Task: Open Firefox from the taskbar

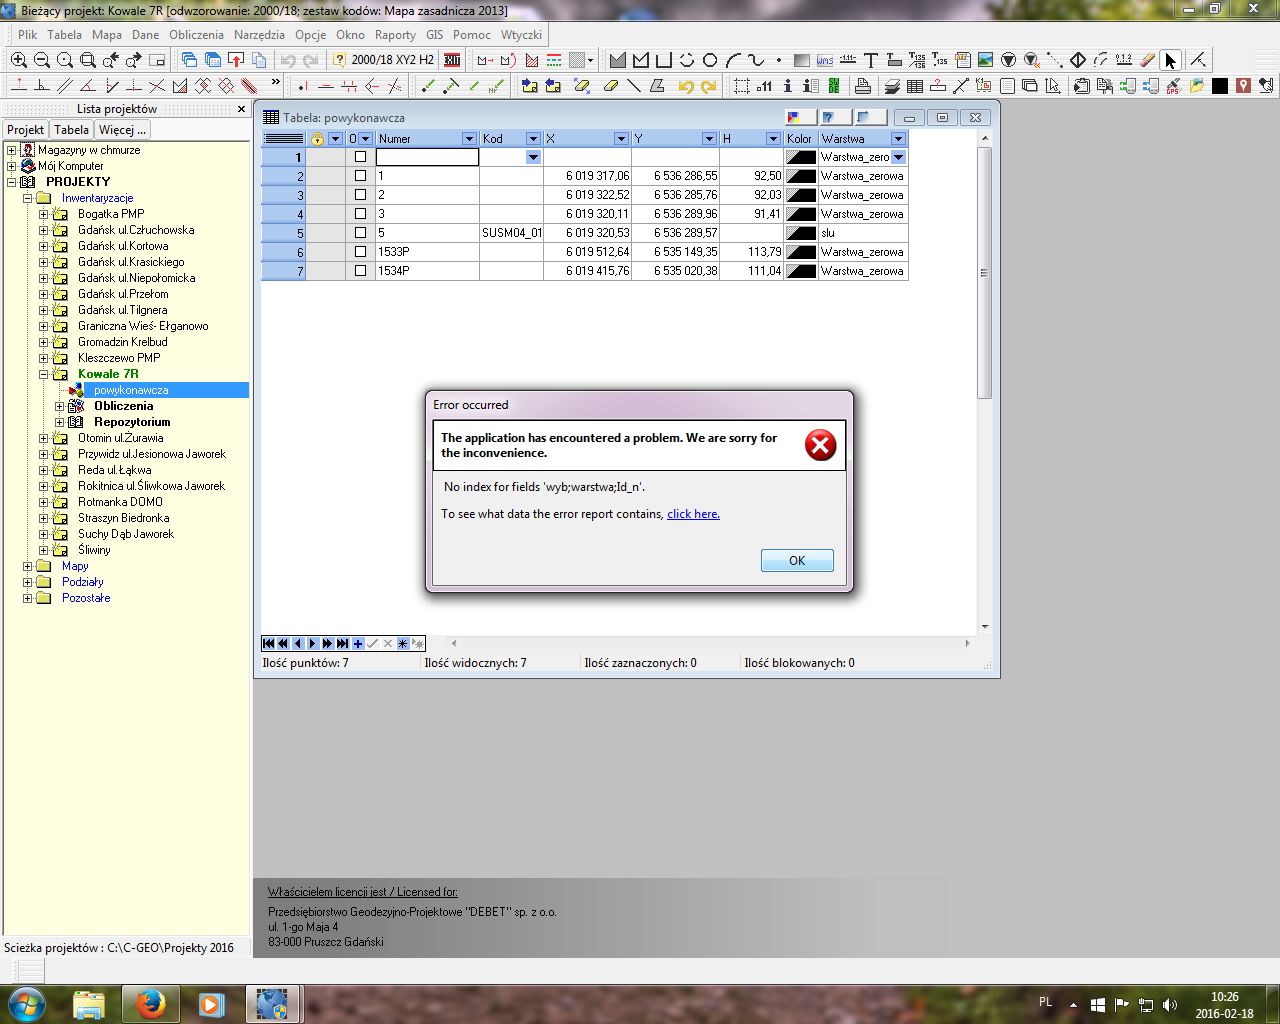Action: [x=151, y=1003]
